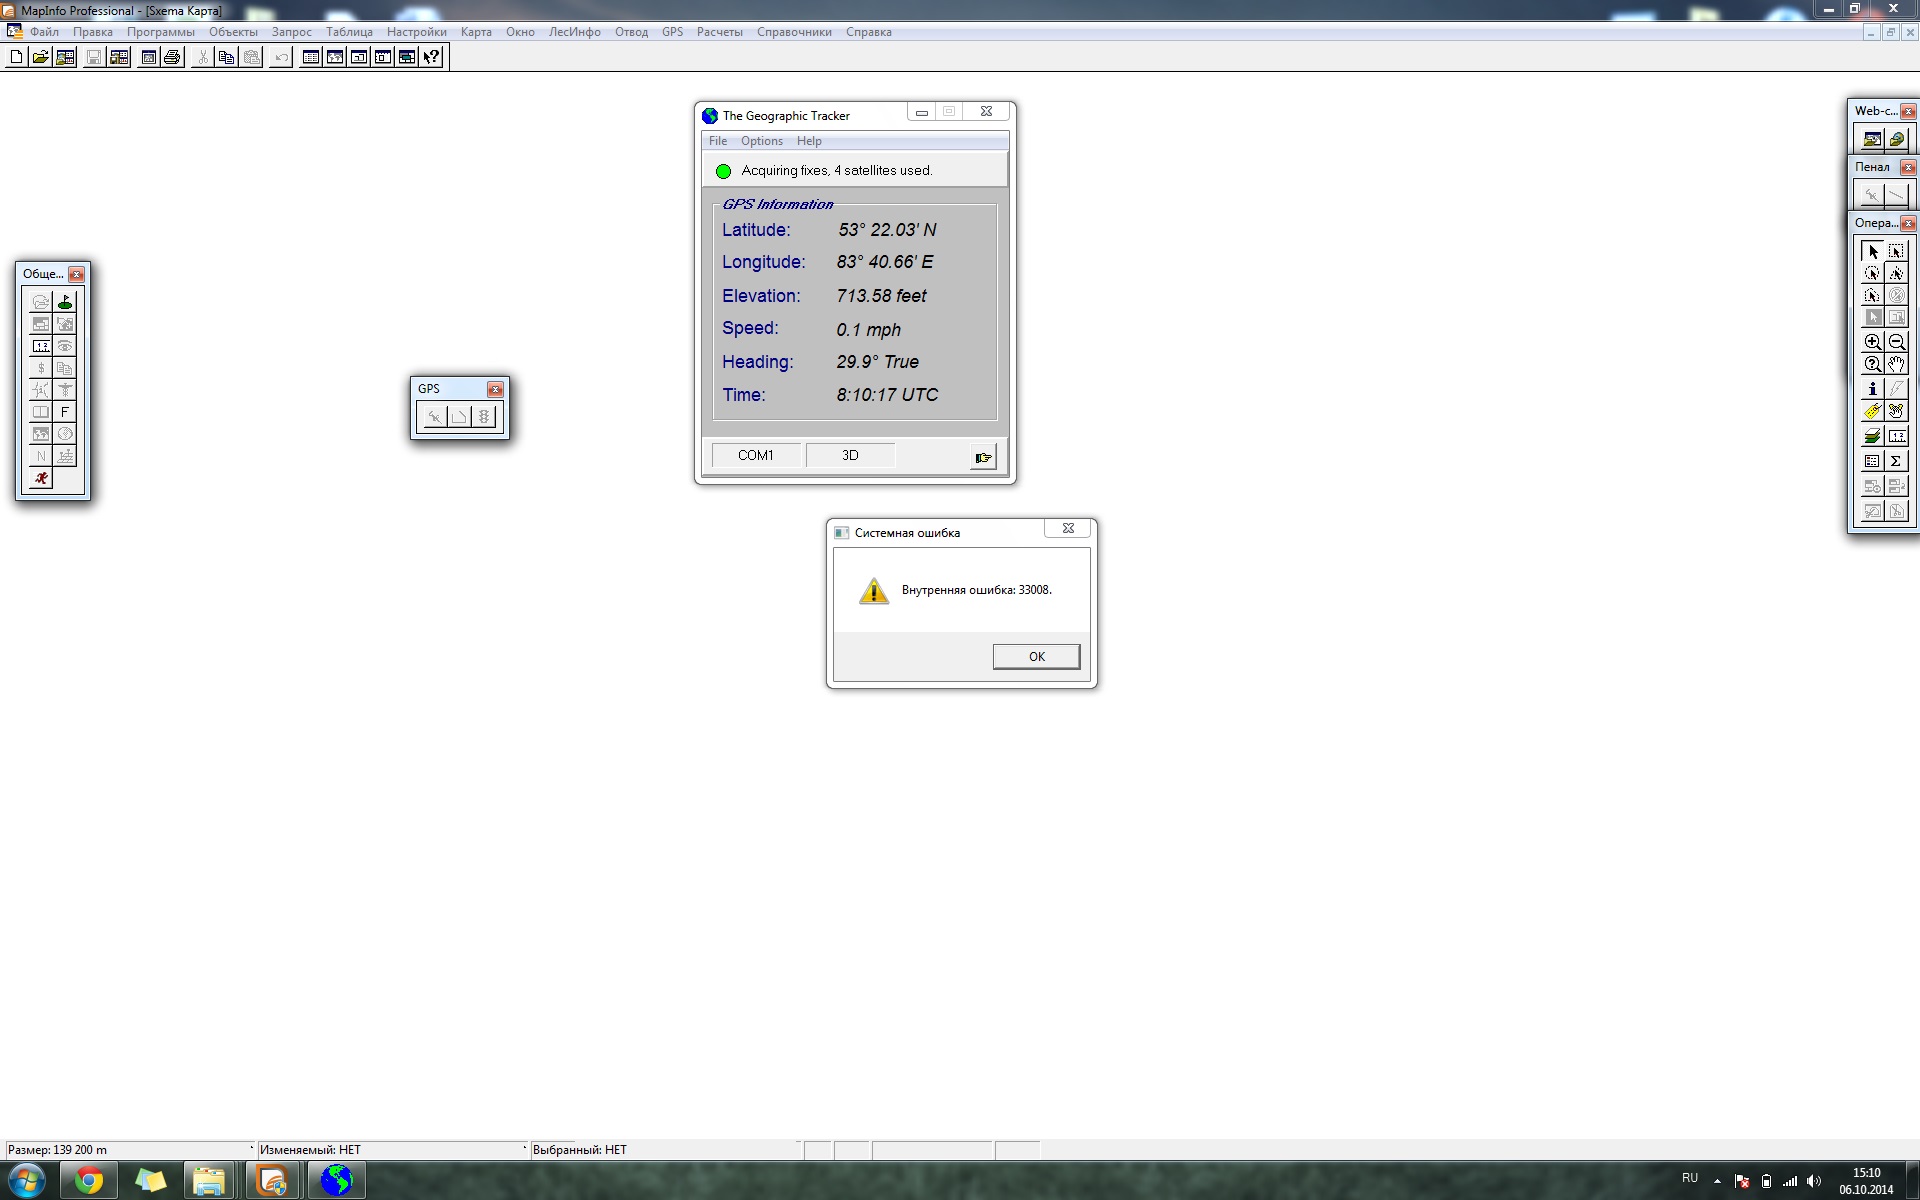Click the Open Table folder icon

point(40,57)
